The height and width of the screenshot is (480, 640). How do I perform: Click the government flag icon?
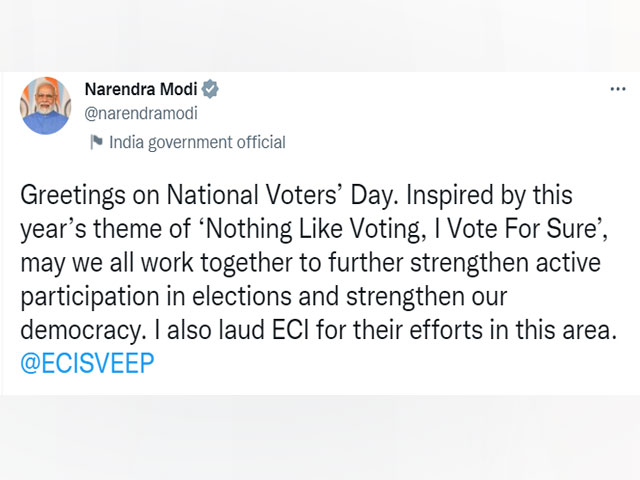(x=96, y=142)
